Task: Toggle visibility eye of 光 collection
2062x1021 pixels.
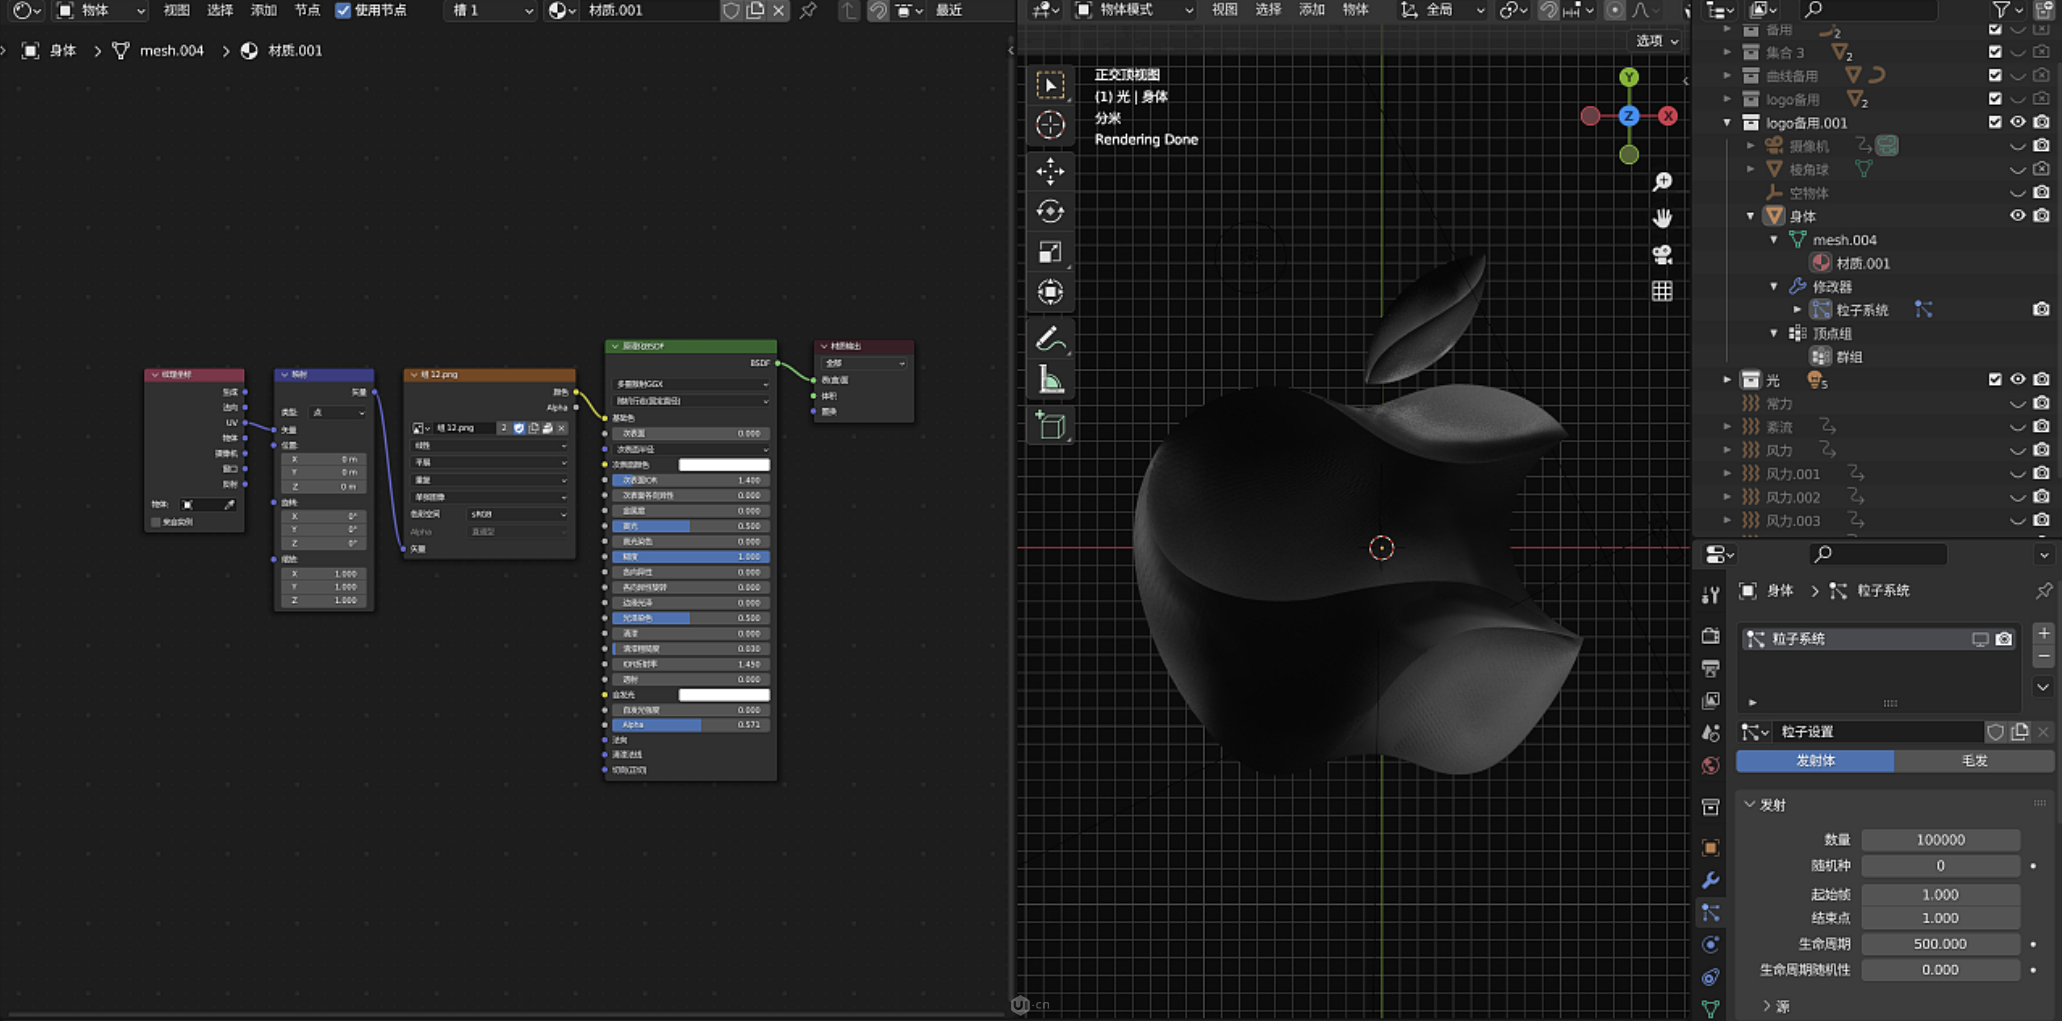Action: (2018, 380)
